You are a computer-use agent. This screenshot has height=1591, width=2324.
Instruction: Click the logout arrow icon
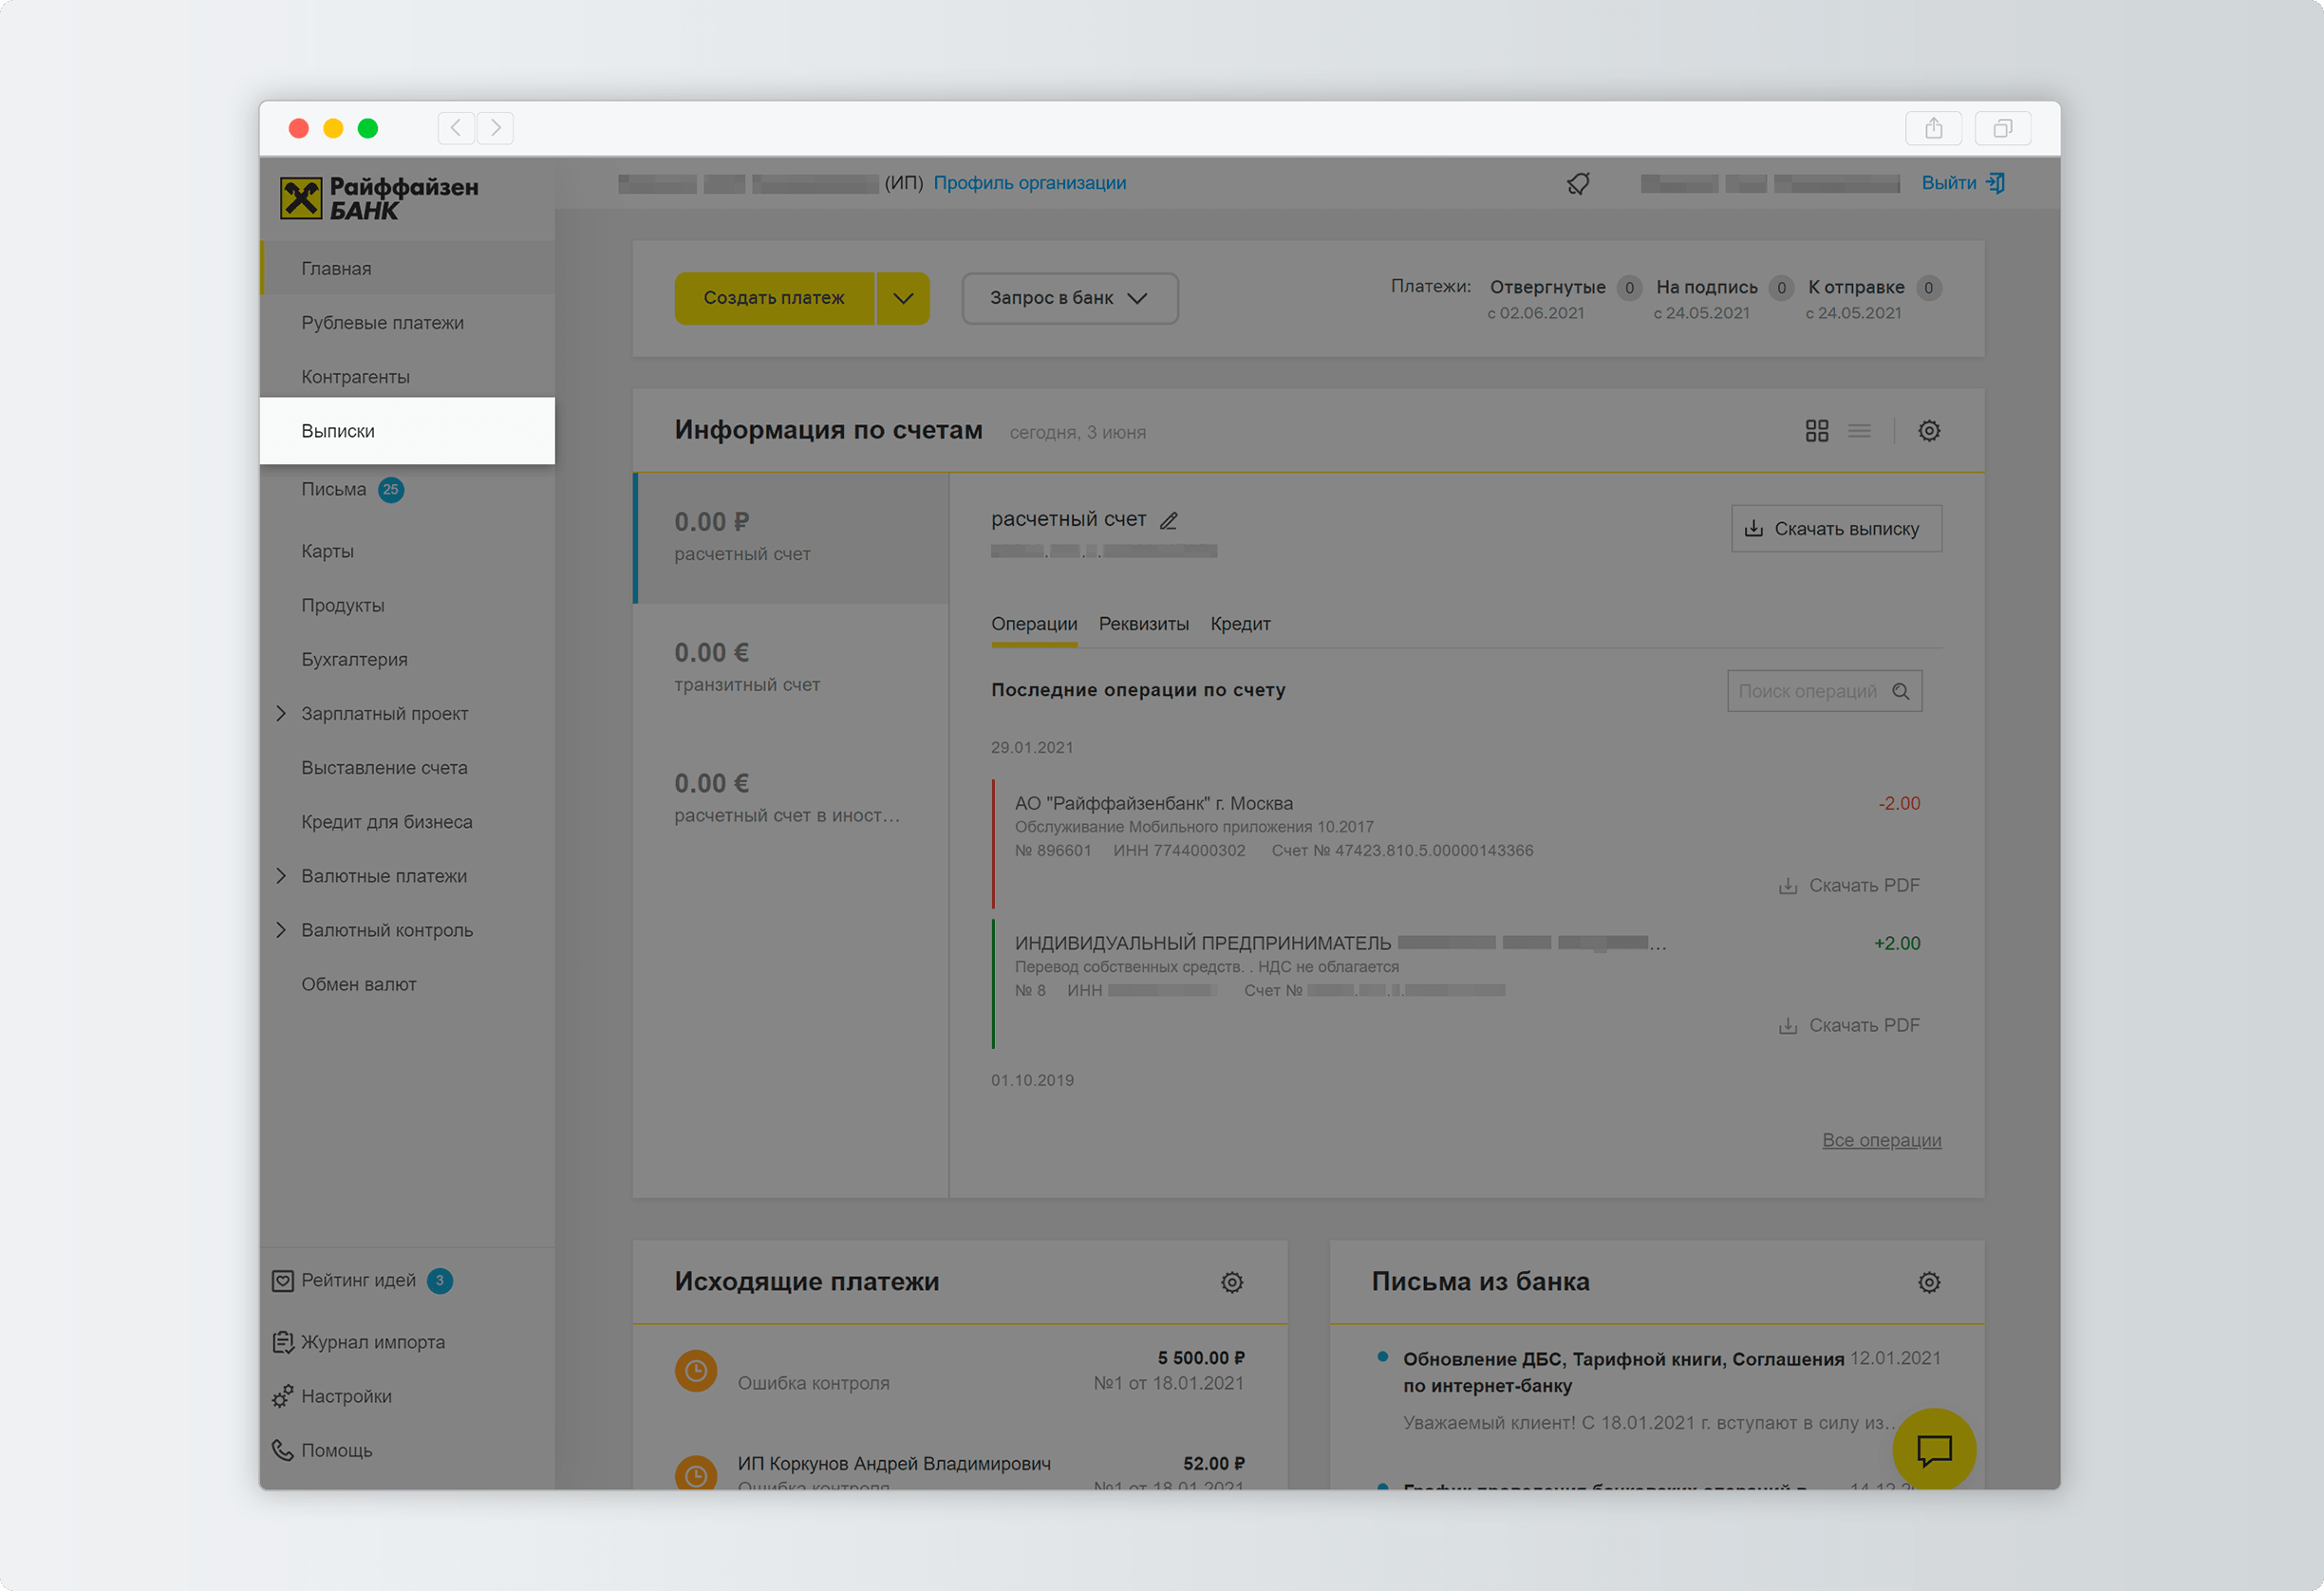[x=1995, y=183]
